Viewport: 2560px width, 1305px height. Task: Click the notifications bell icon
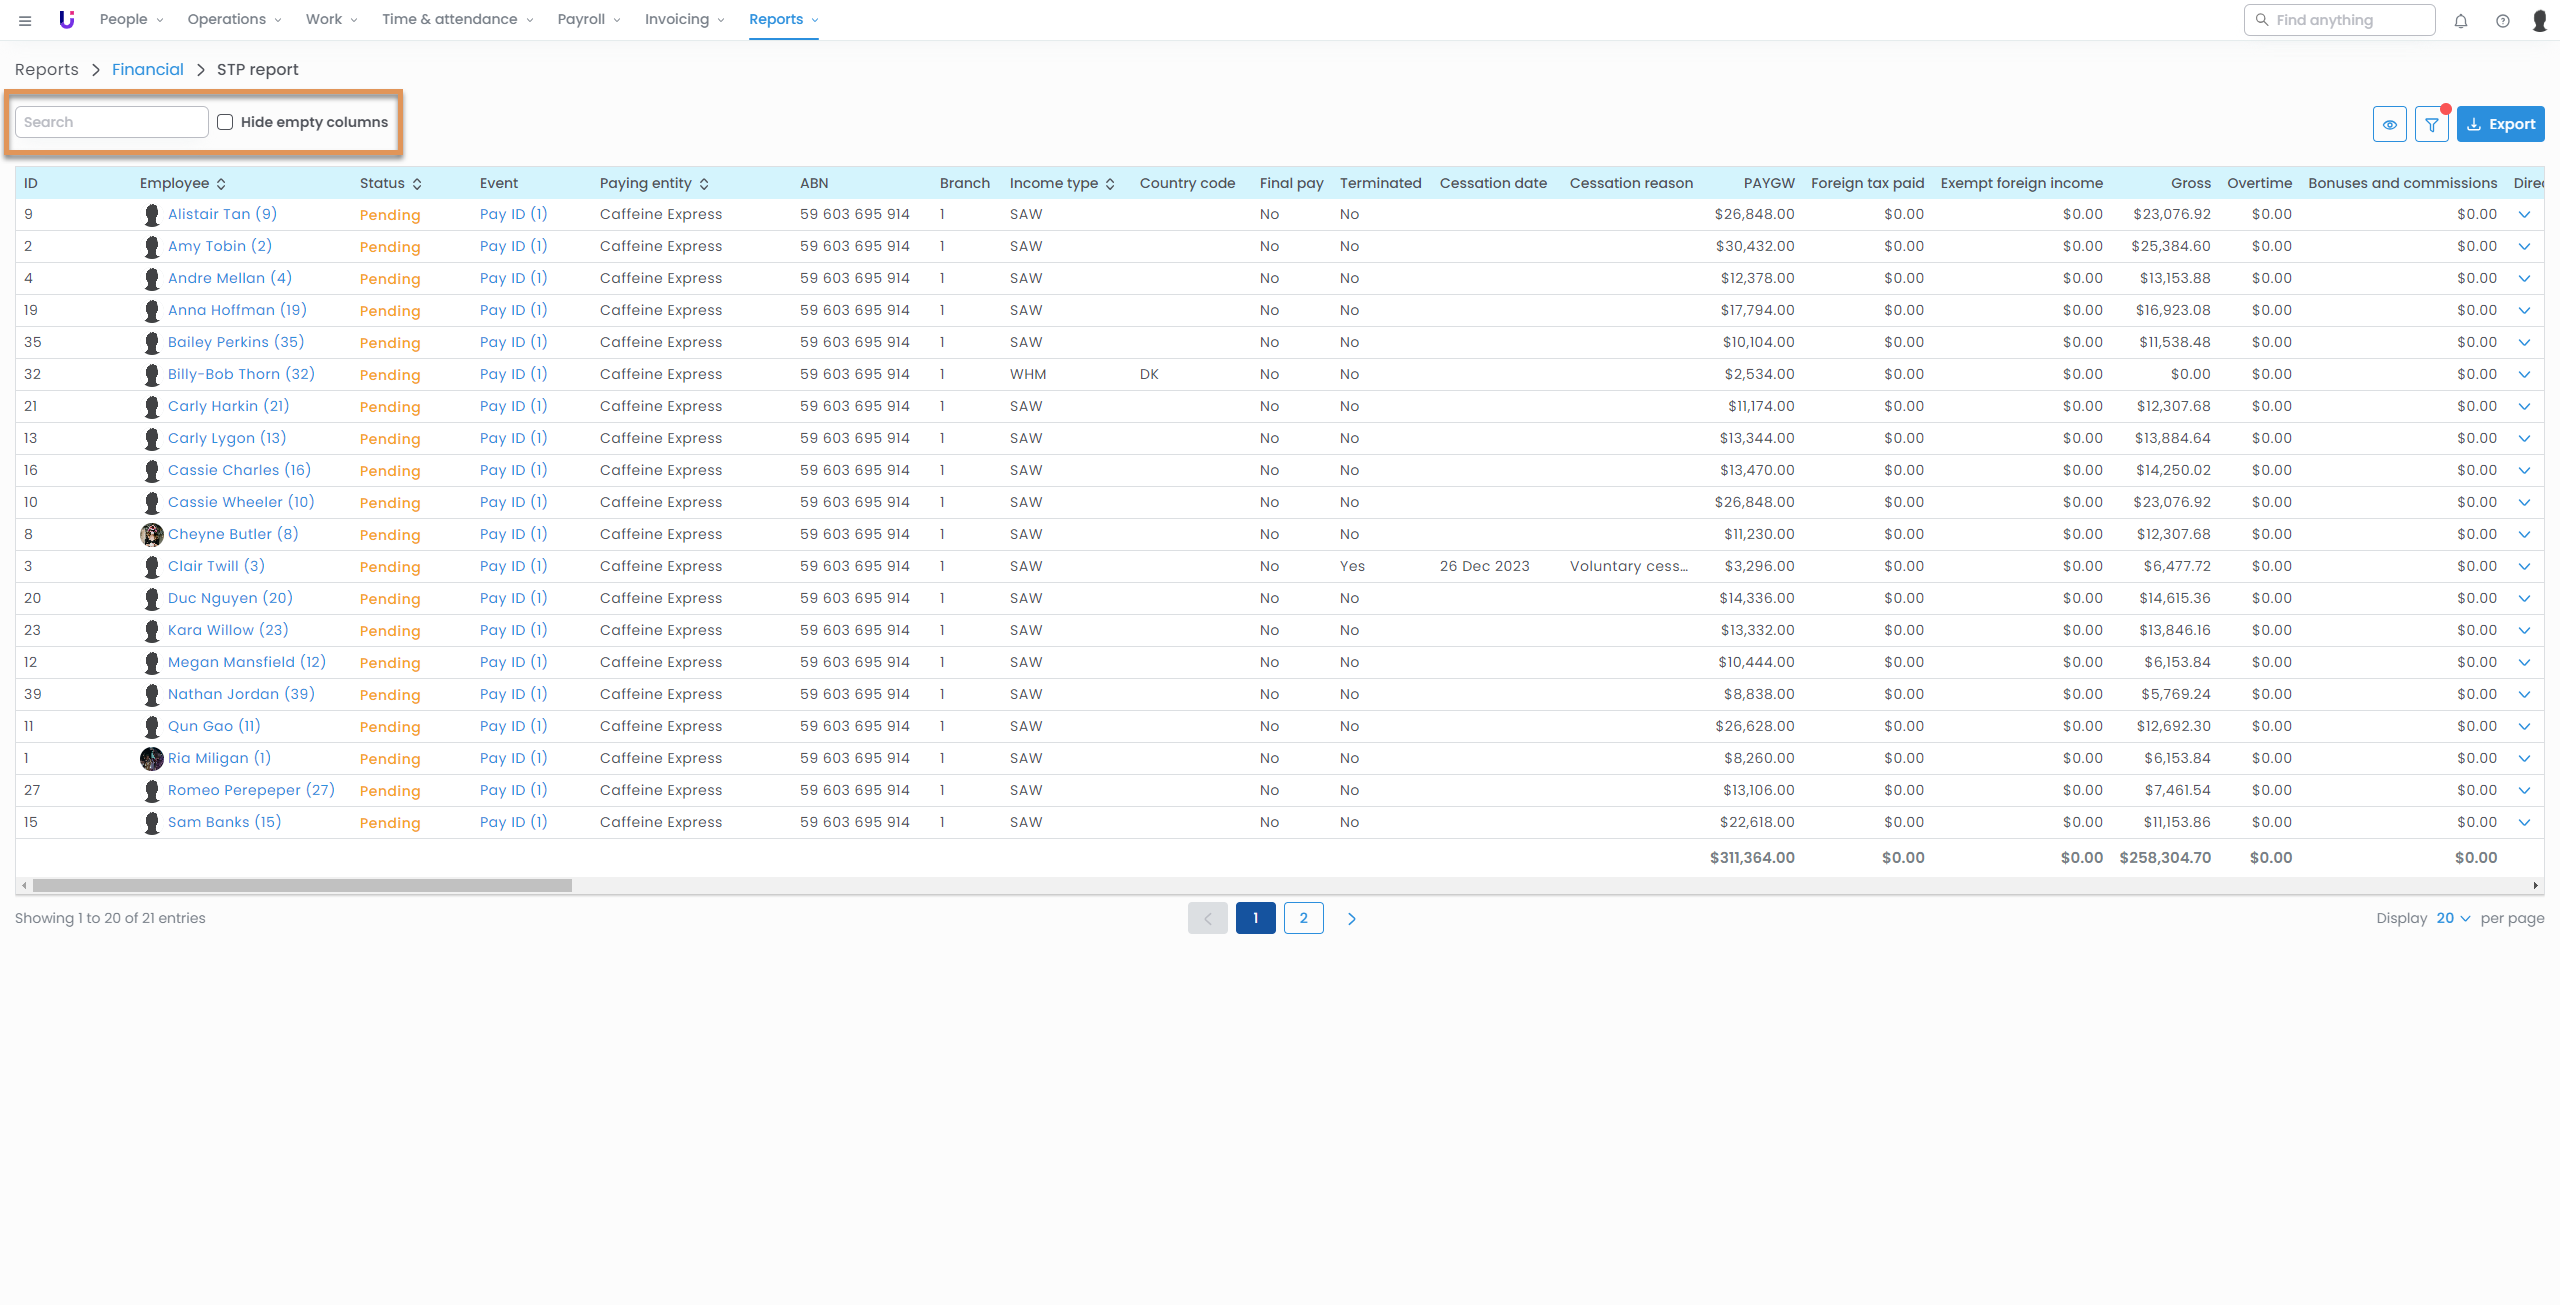pyautogui.click(x=2461, y=20)
